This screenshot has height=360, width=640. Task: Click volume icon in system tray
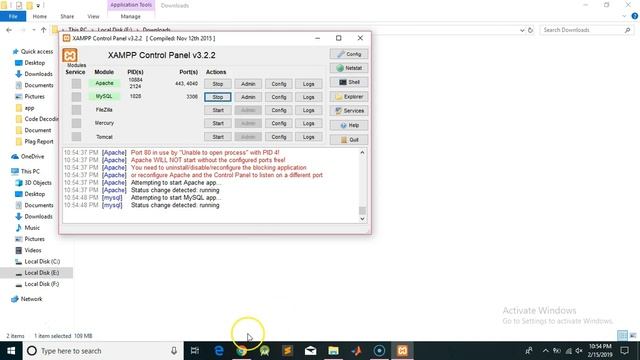579,351
